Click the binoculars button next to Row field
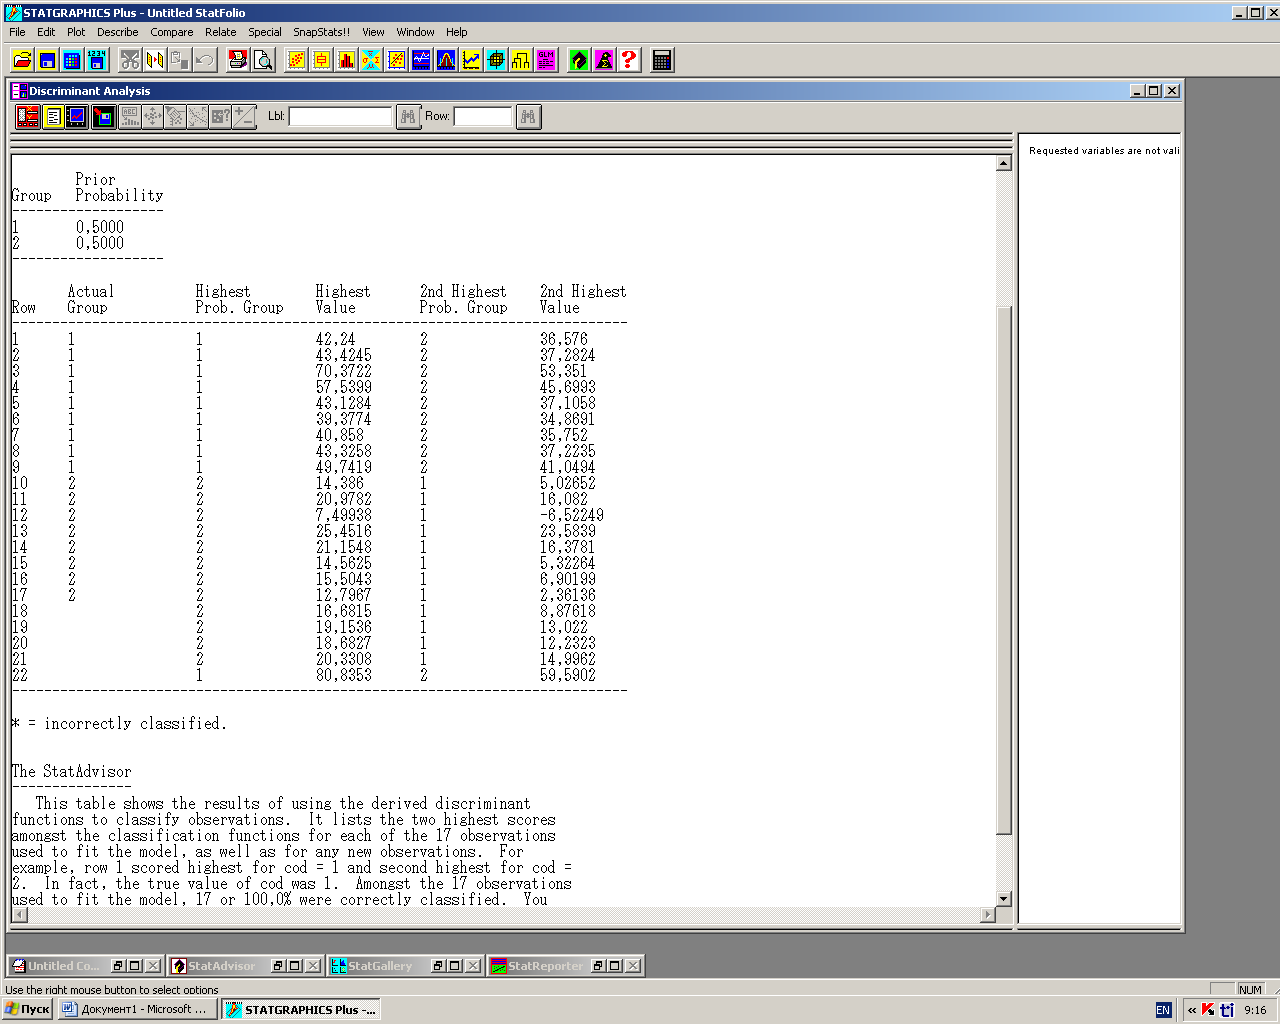The height and width of the screenshot is (1024, 1280). pyautogui.click(x=528, y=117)
